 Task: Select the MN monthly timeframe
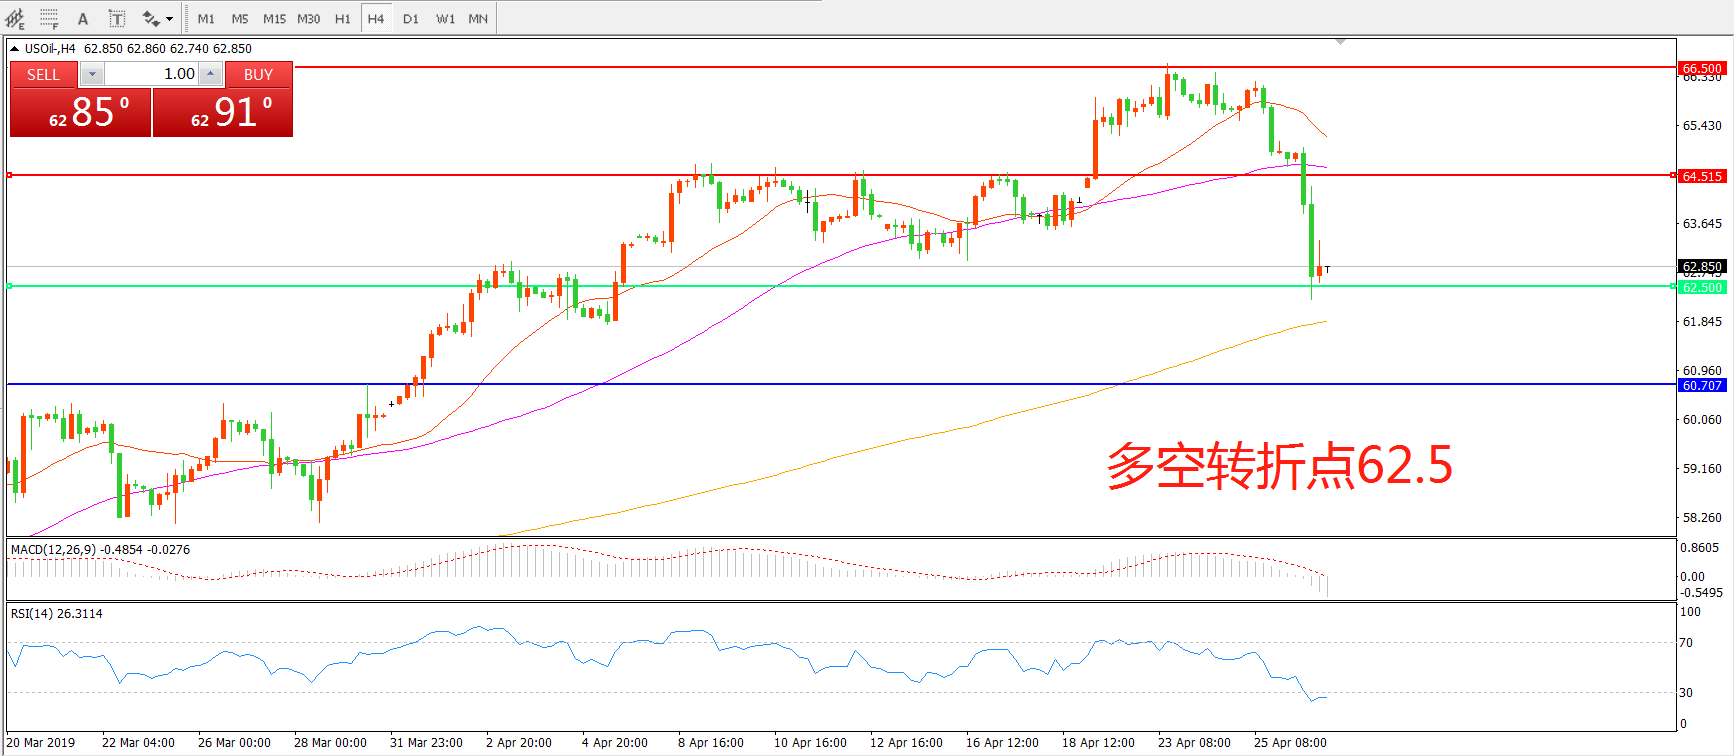[x=478, y=18]
